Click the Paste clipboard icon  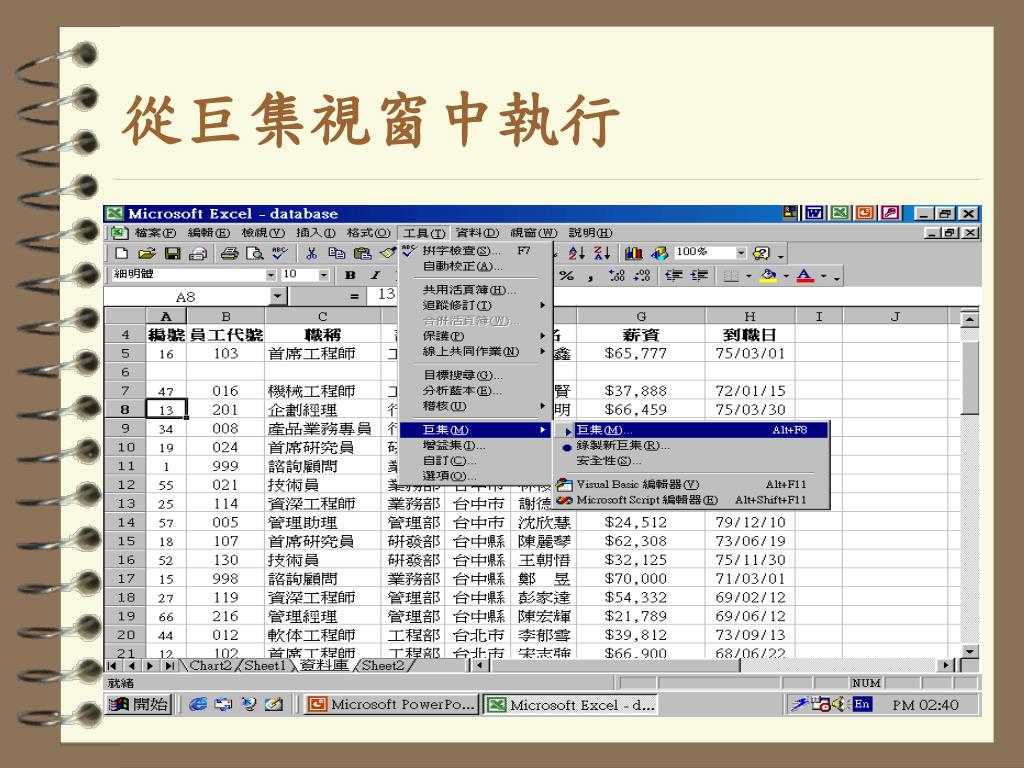point(362,253)
